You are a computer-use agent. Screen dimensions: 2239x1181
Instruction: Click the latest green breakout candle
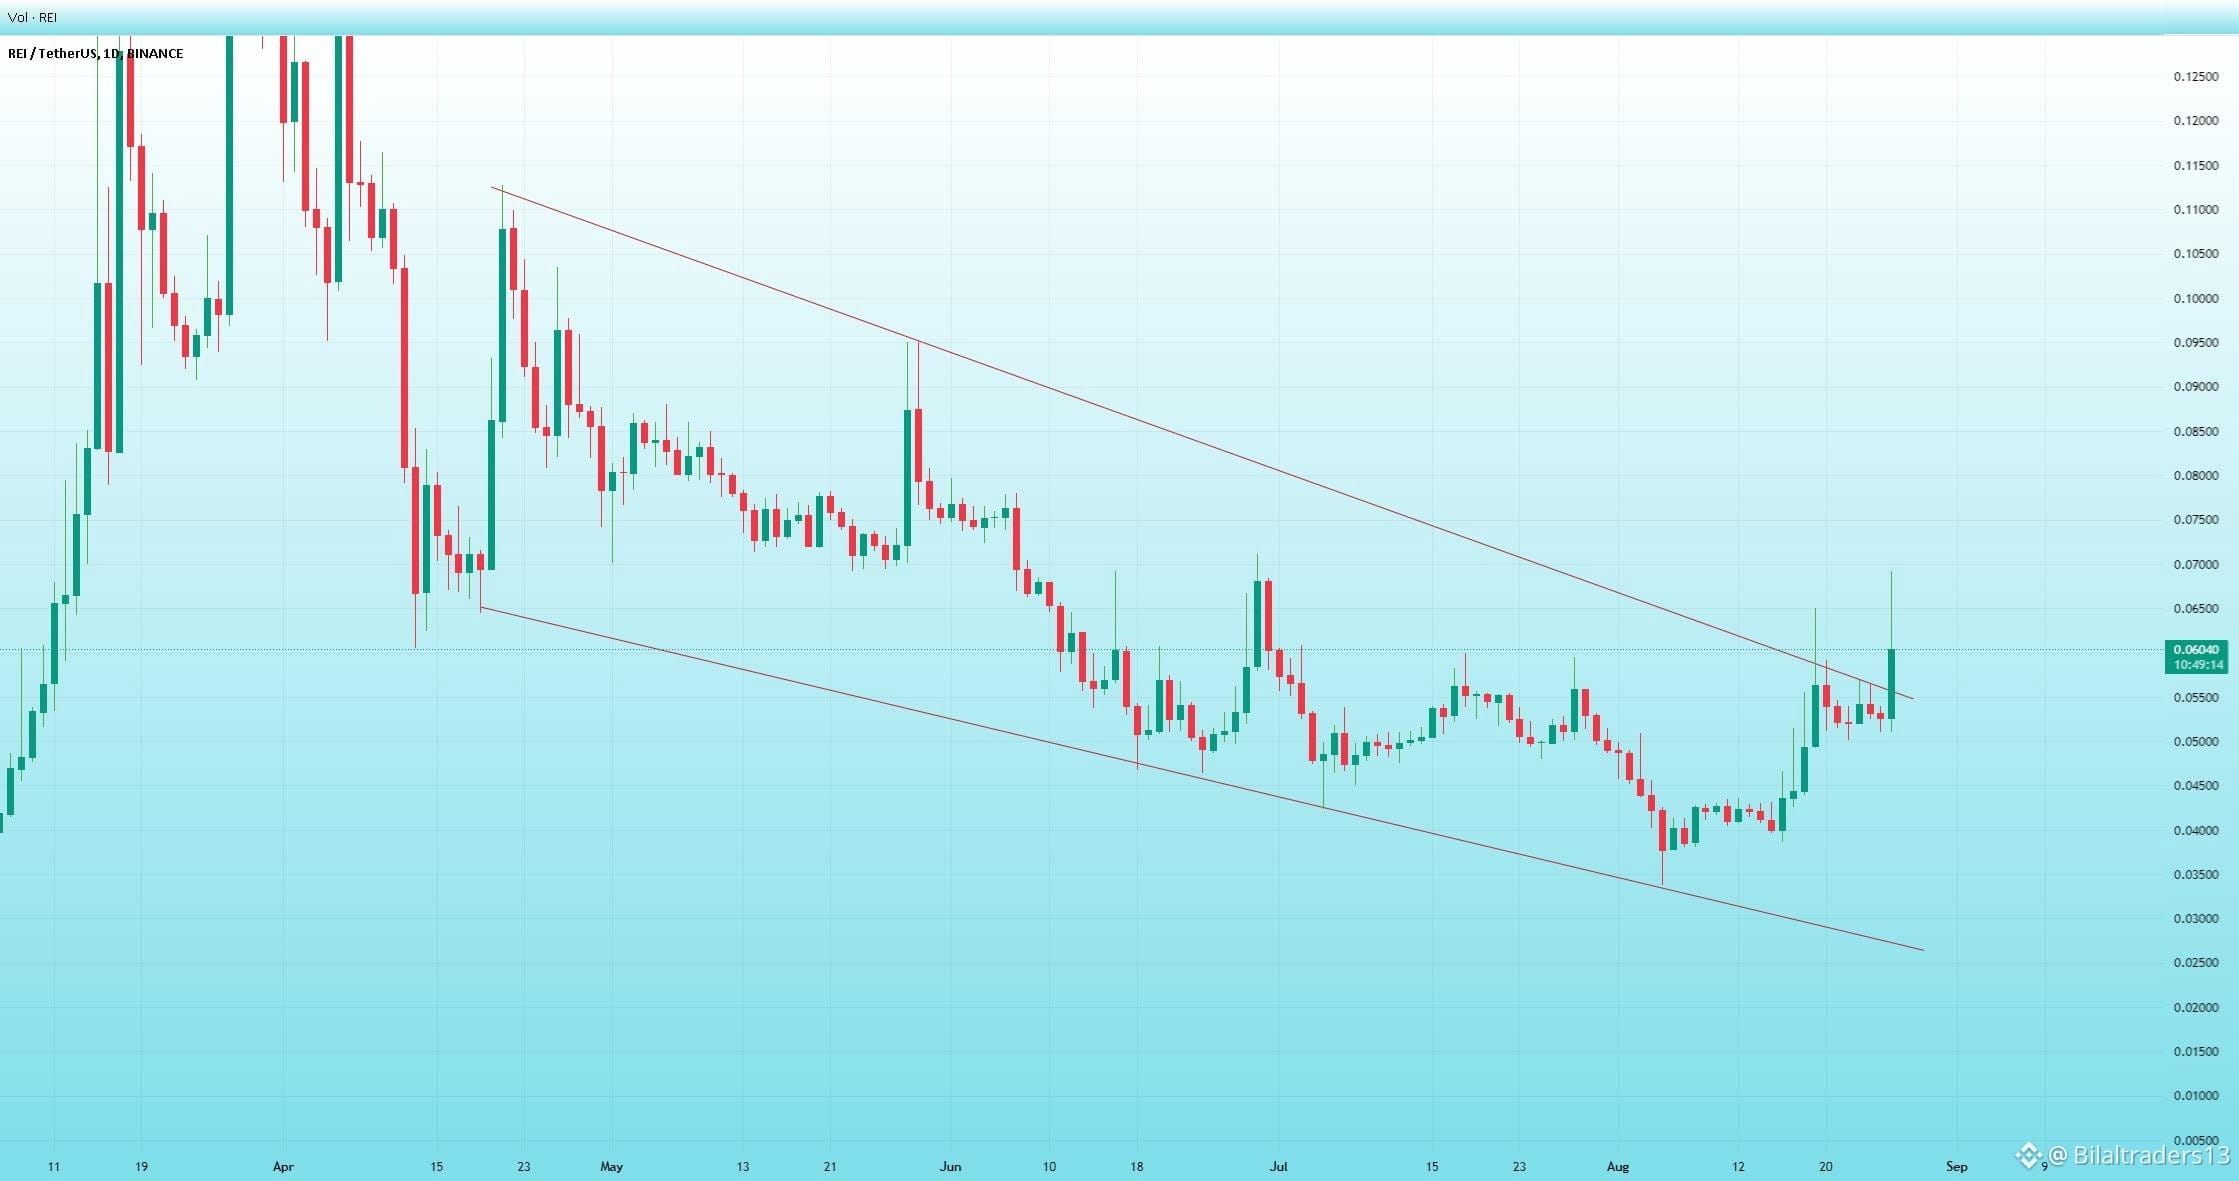tap(1891, 684)
